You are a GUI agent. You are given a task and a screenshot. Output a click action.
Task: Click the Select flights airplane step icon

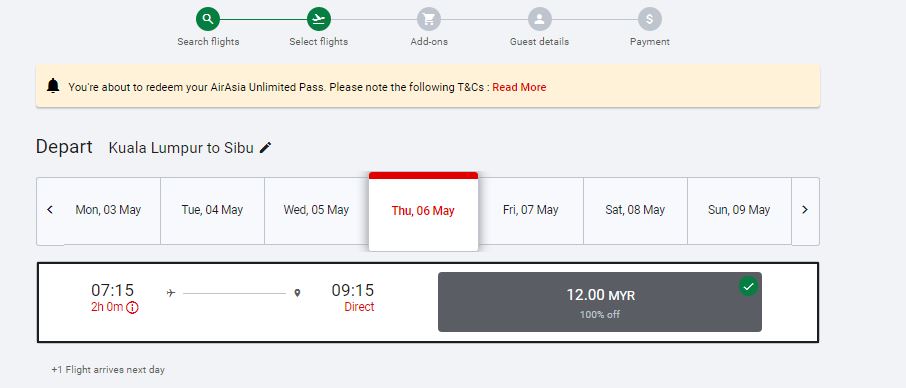coord(318,19)
